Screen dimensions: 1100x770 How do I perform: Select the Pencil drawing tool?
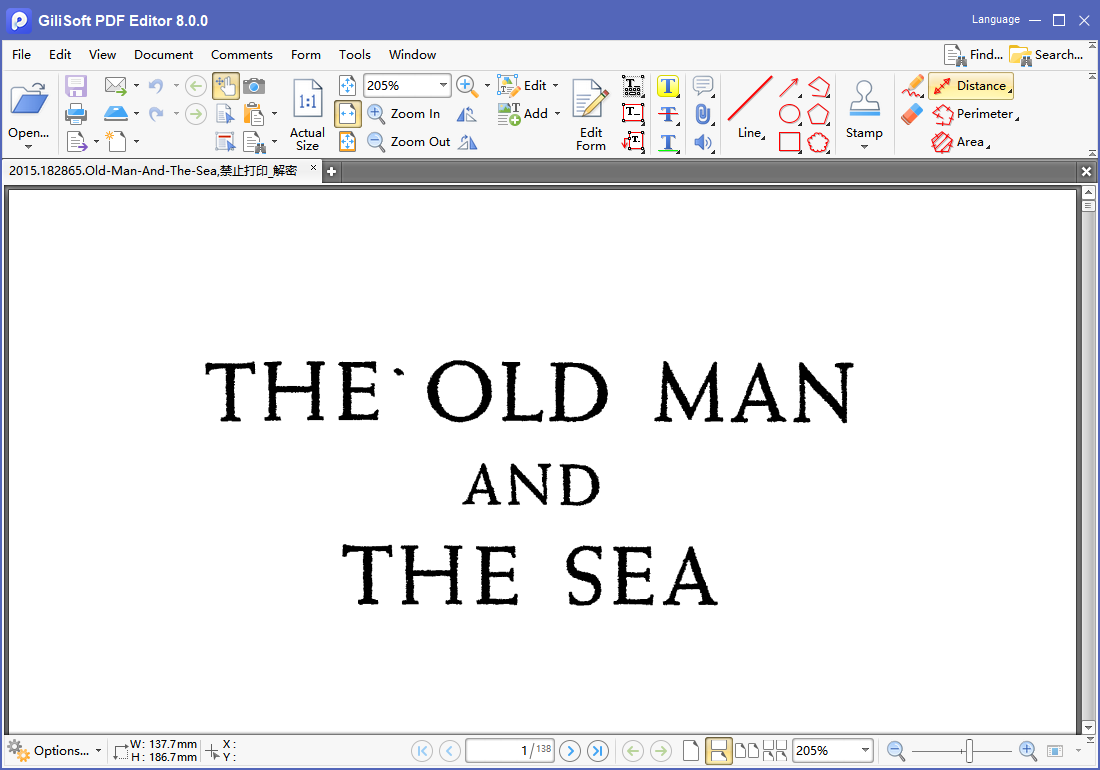coord(911,86)
